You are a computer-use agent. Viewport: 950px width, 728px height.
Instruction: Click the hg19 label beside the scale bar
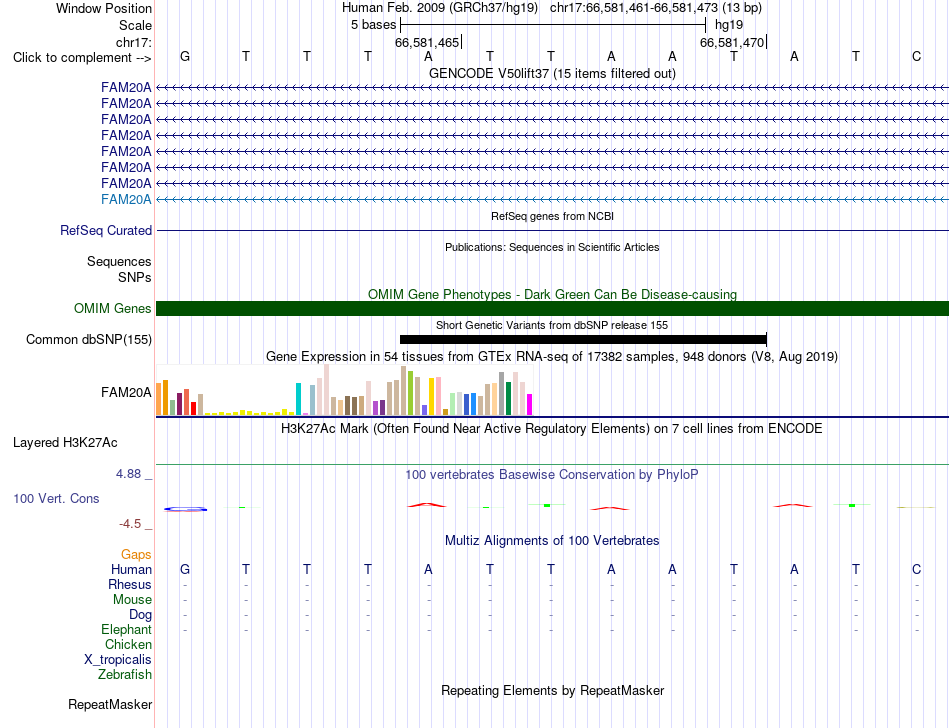729,25
